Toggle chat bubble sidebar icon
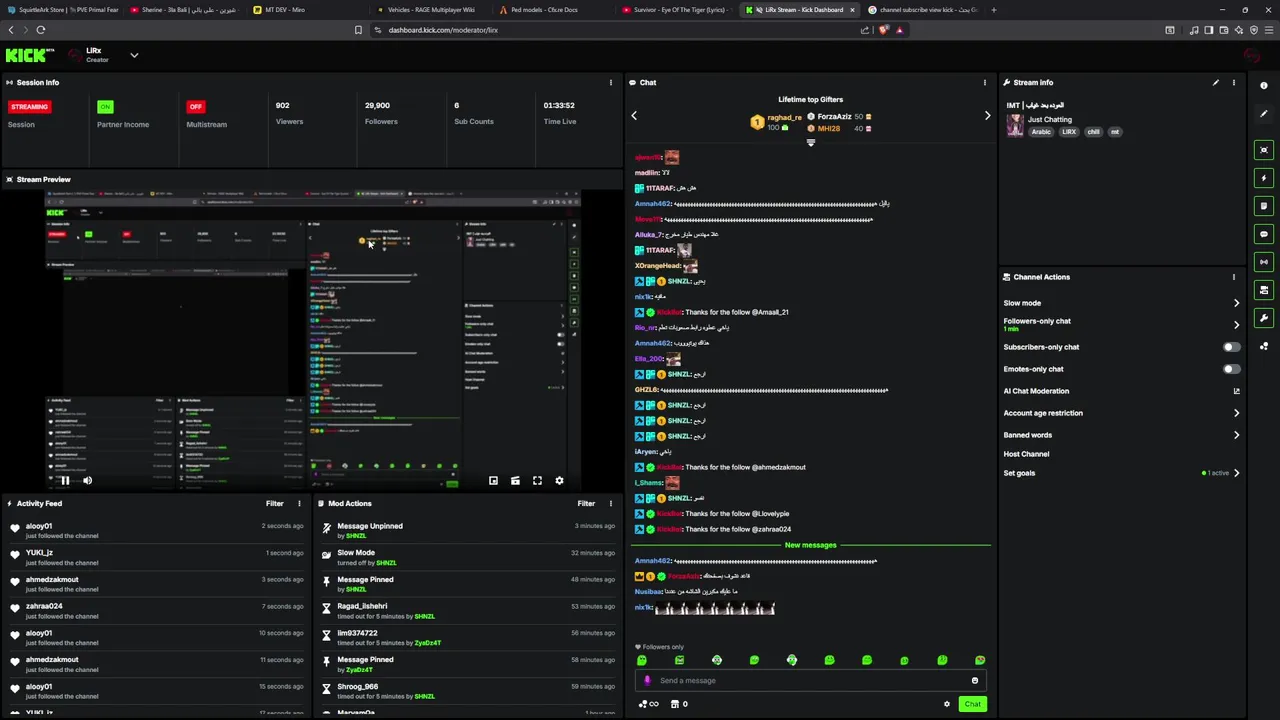The height and width of the screenshot is (720, 1280). point(1264,234)
